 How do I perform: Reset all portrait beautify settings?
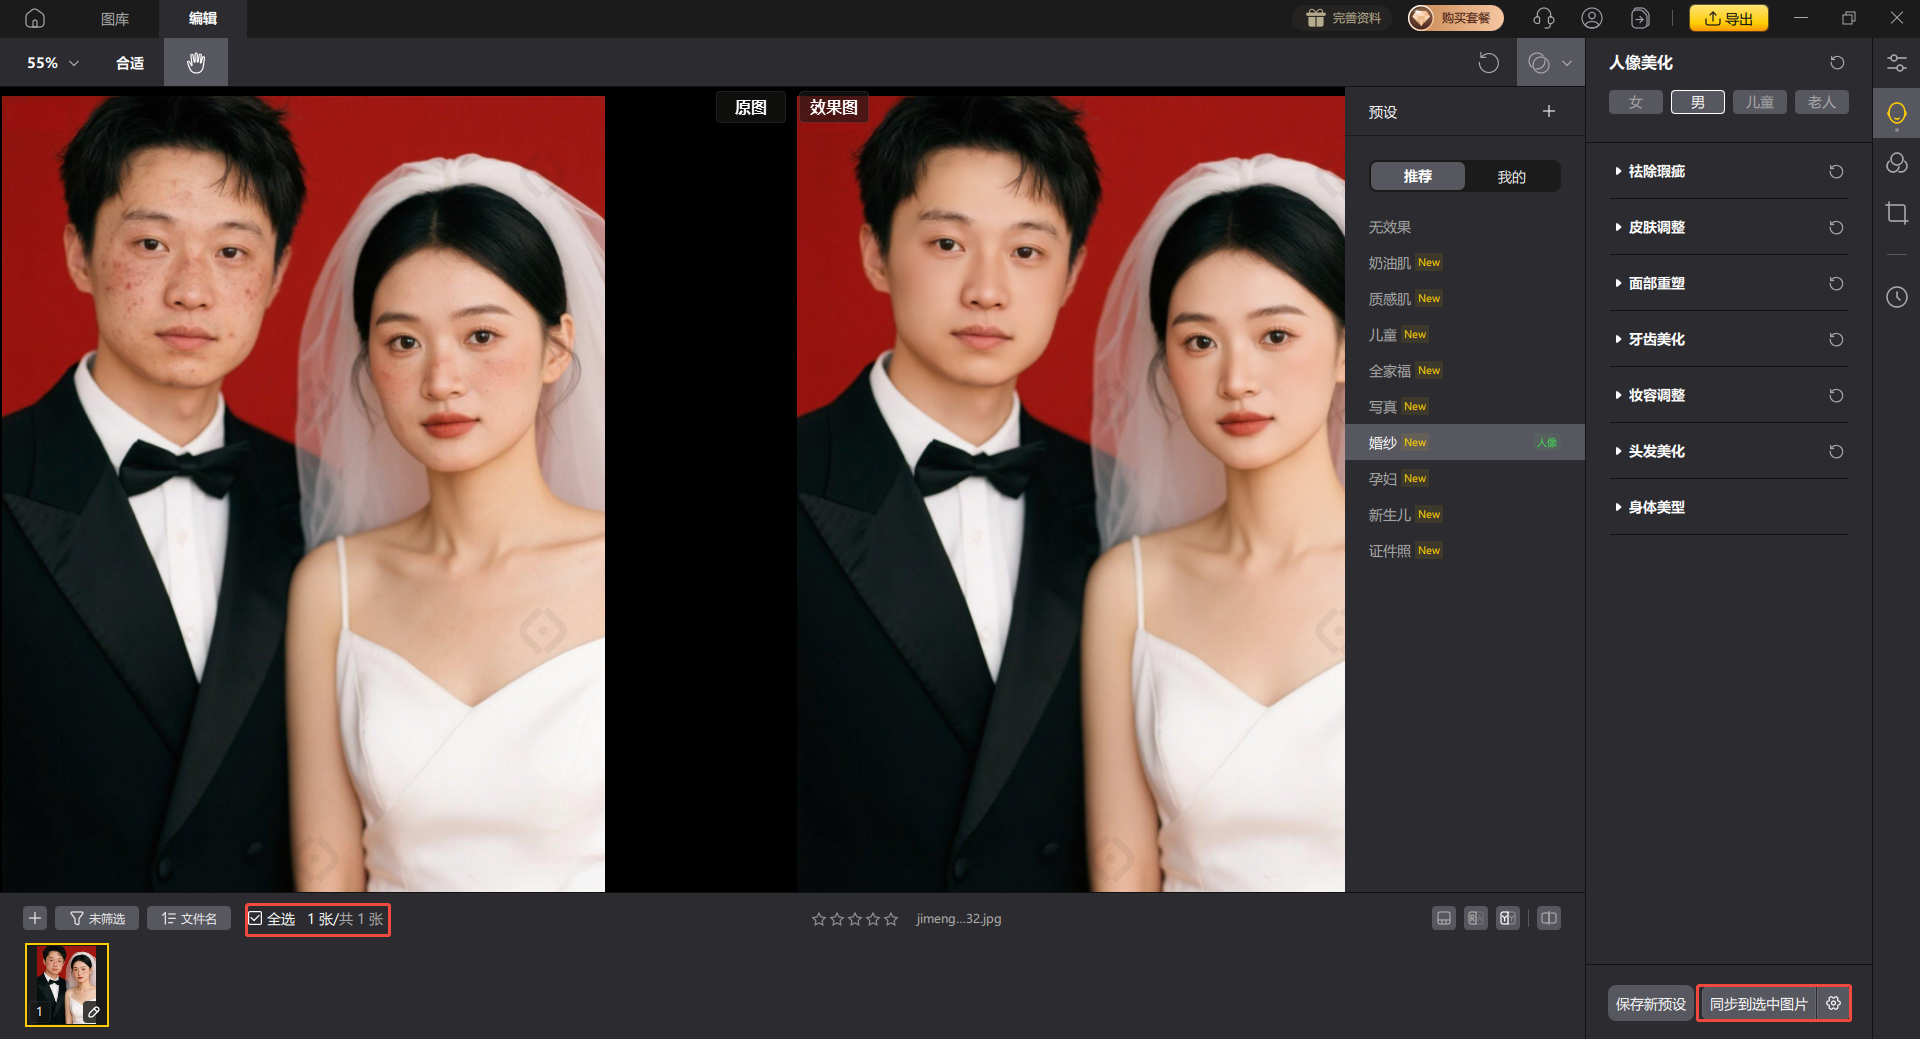pos(1836,62)
